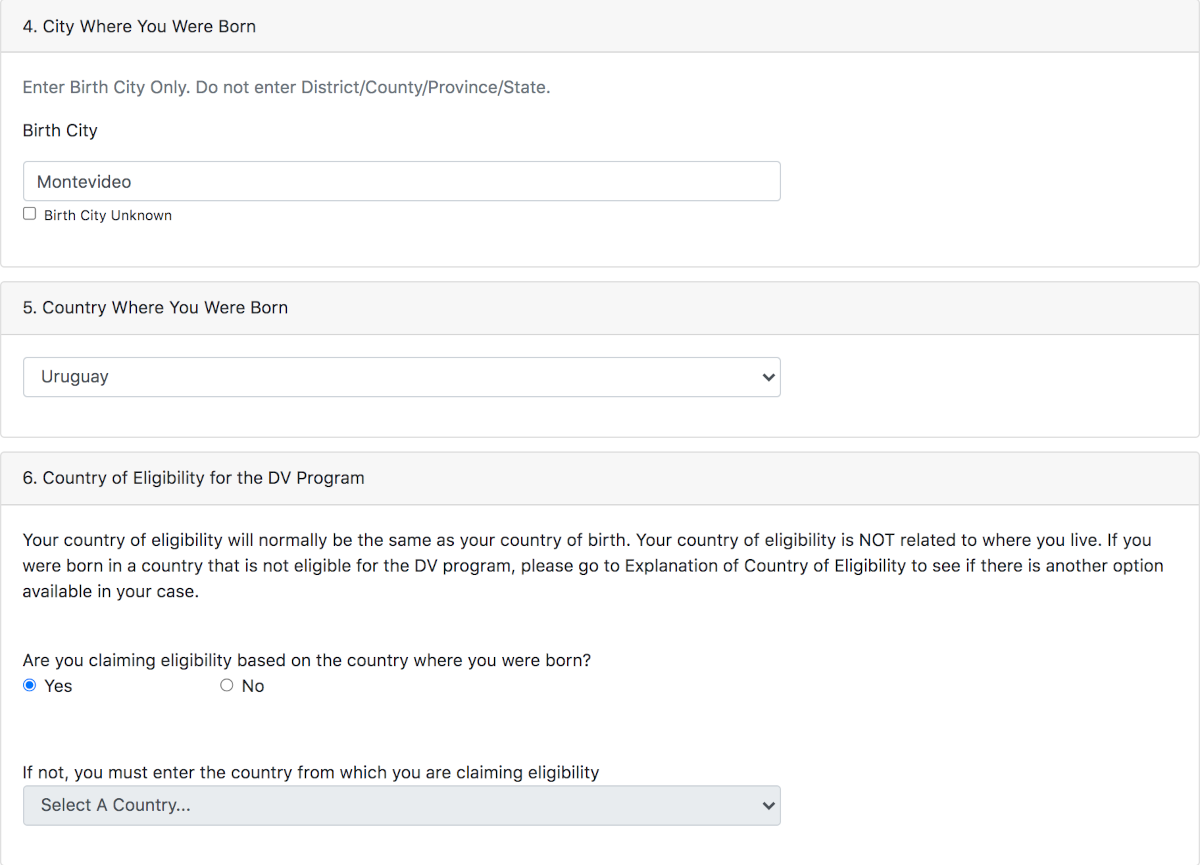Click the Birth City text field containing Montevideo
Image resolution: width=1200 pixels, height=865 pixels.
click(x=401, y=181)
